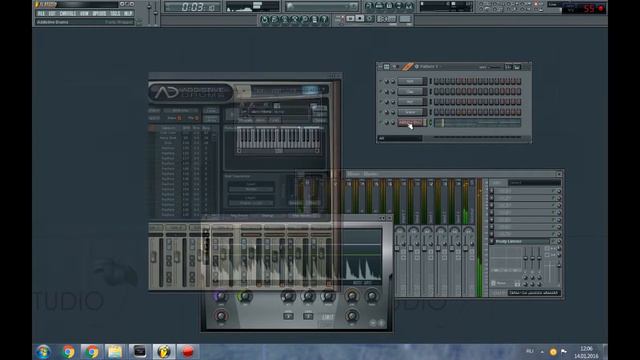Show hidden system tray icons
This screenshot has height=360, width=640.
point(542,351)
